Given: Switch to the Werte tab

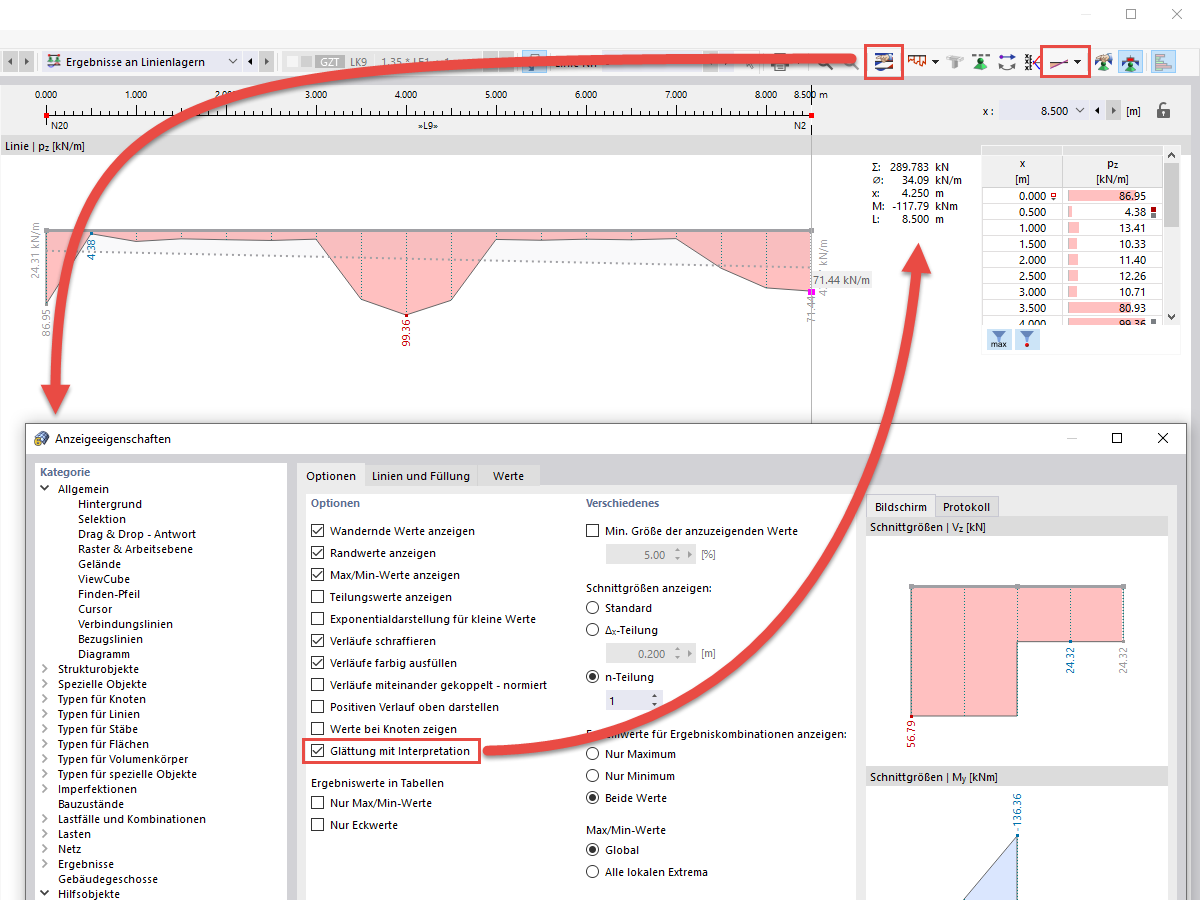Looking at the screenshot, I should point(508,476).
